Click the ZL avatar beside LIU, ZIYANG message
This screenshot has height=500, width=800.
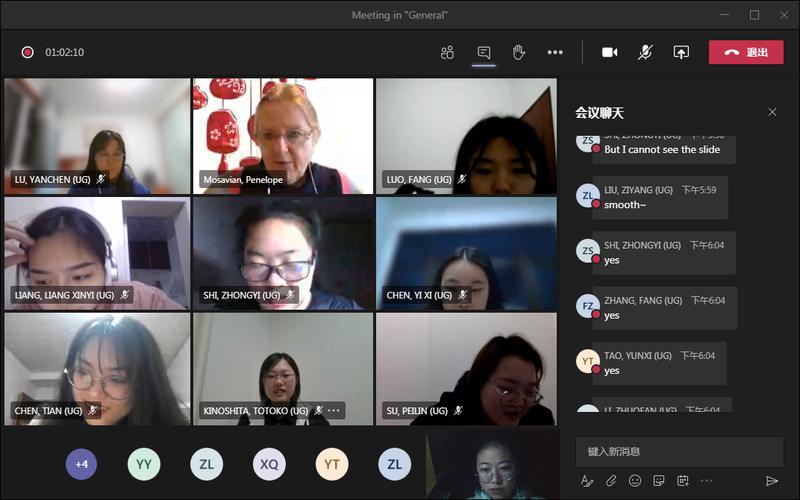tap(588, 195)
